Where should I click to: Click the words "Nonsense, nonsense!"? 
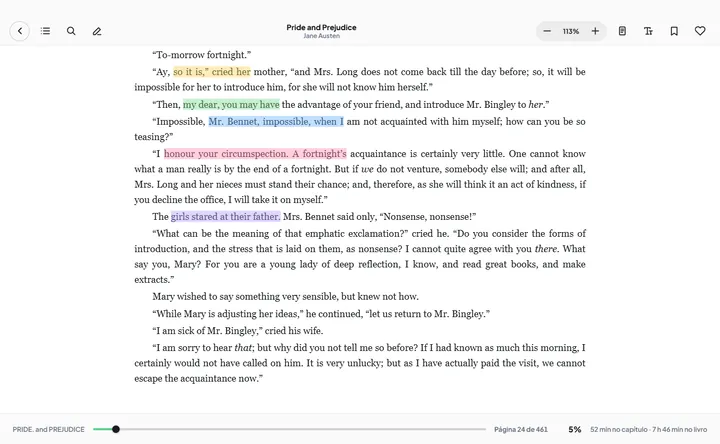(x=428, y=217)
